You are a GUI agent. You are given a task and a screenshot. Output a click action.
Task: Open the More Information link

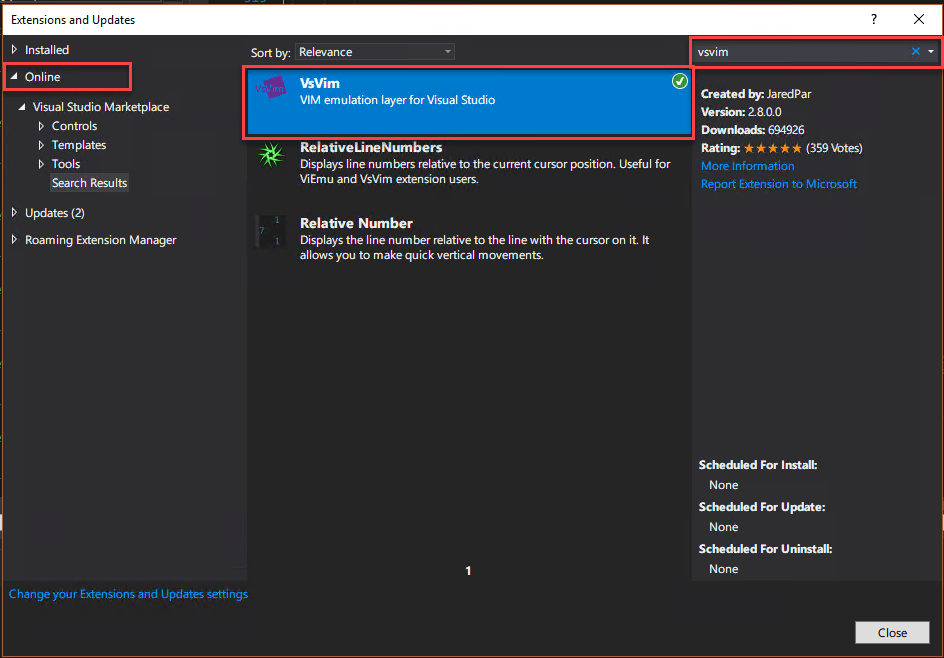(x=747, y=166)
